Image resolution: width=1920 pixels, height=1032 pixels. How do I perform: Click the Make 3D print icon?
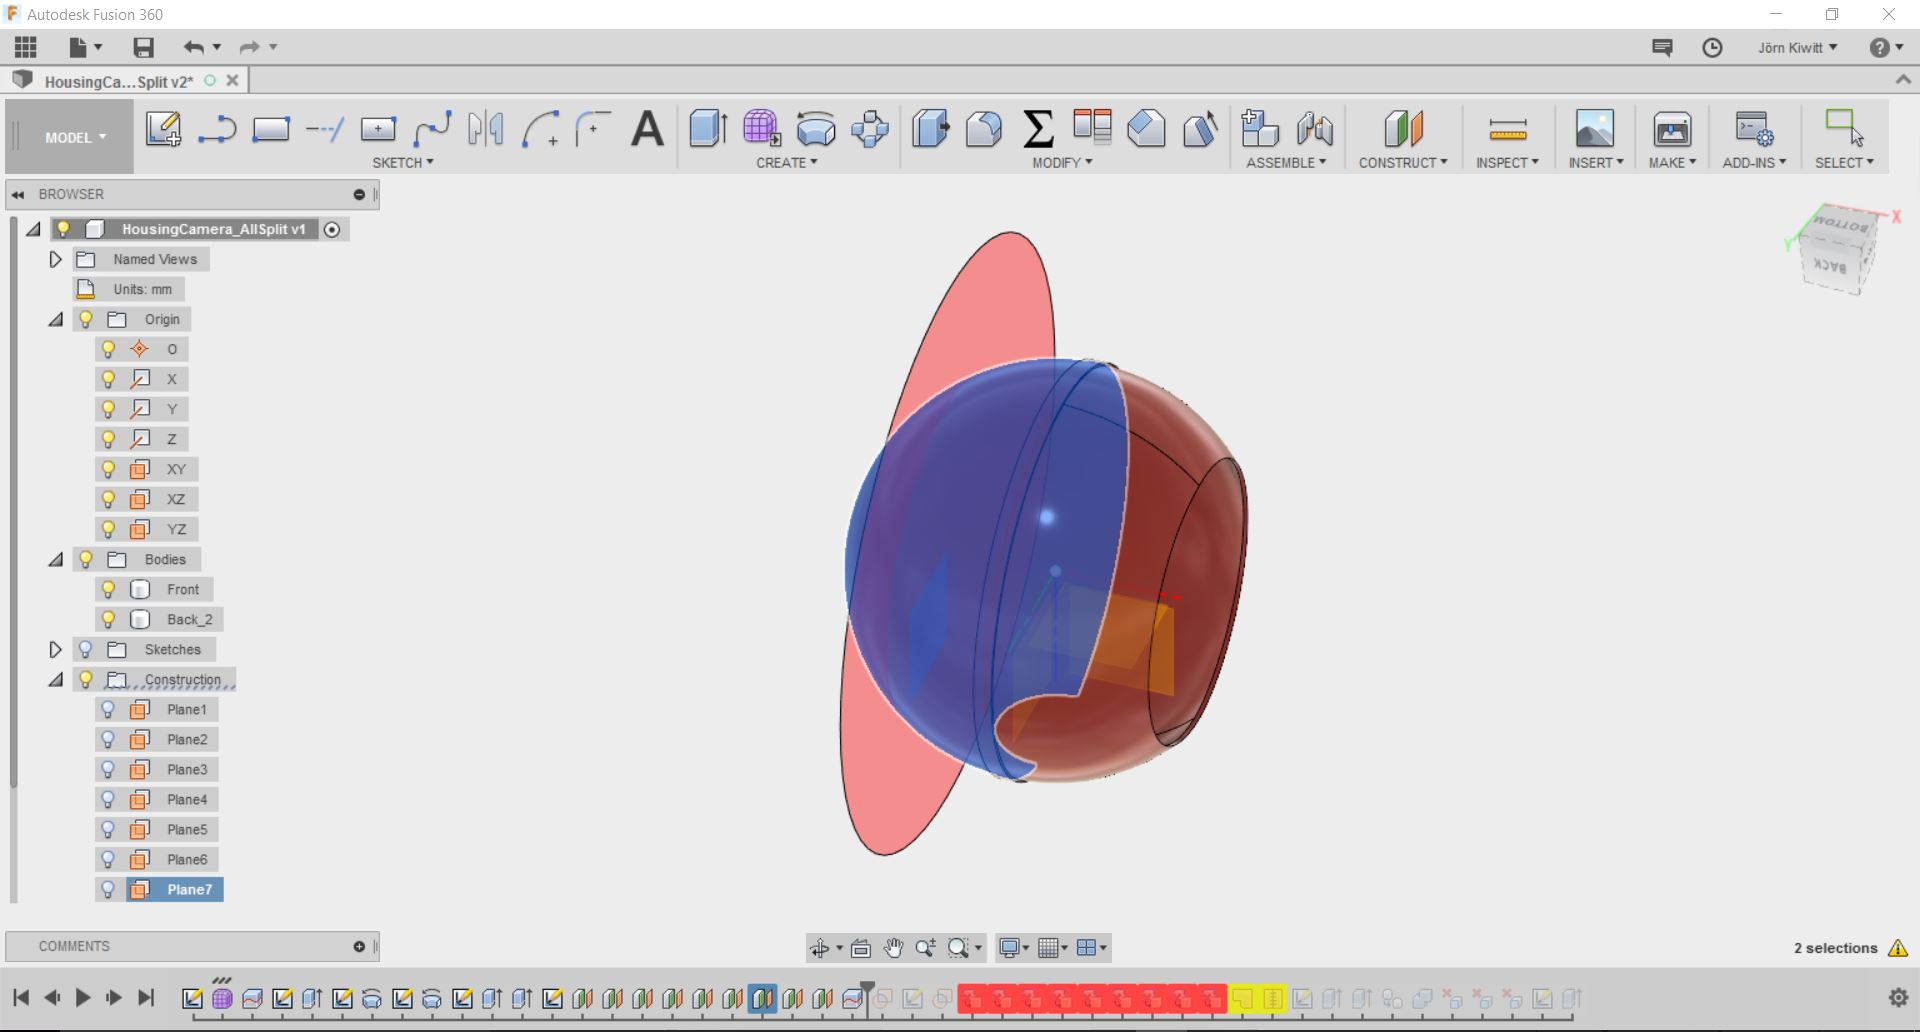coord(1672,129)
